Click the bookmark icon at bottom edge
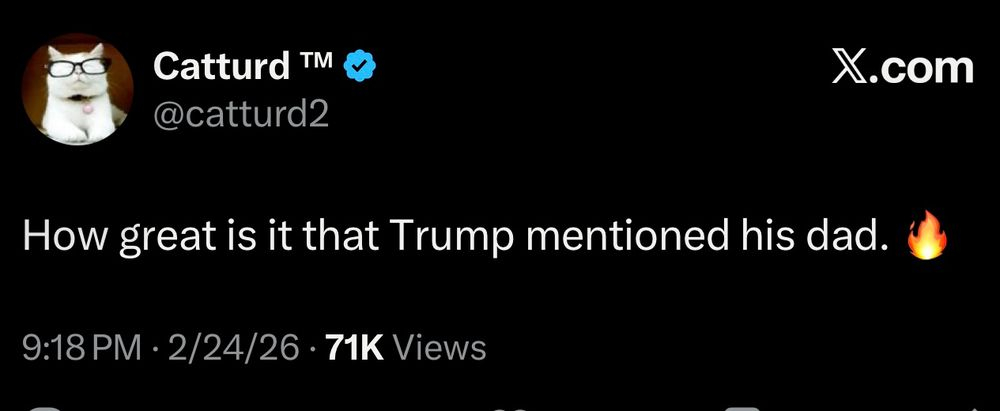This screenshot has height=411, width=1000. point(740,407)
